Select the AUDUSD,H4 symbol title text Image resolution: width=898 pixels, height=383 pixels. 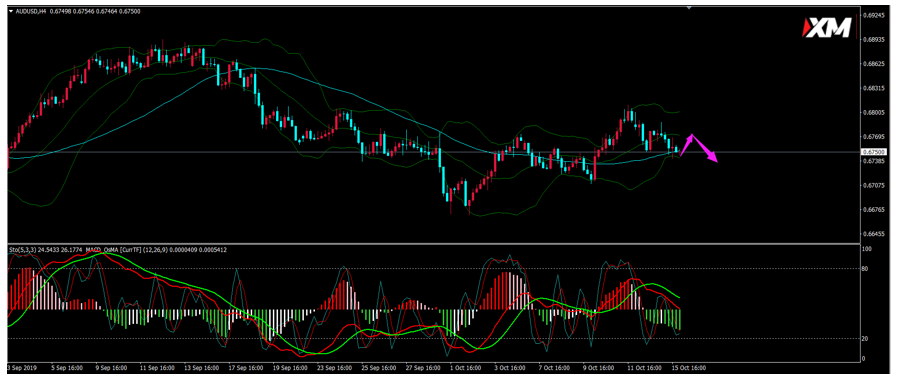(30, 11)
